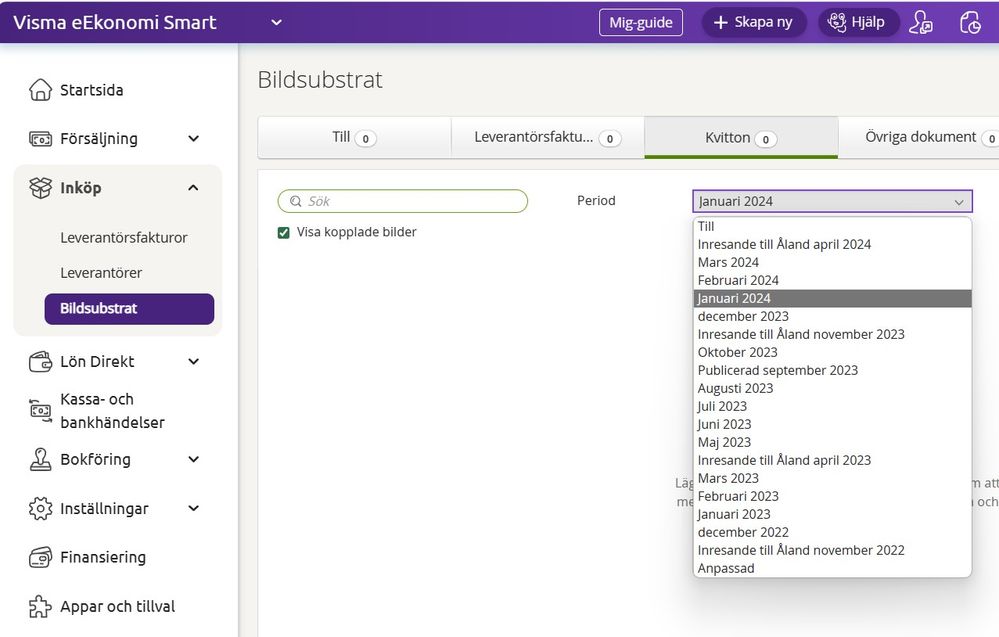Open the user account icon in header

921,22
